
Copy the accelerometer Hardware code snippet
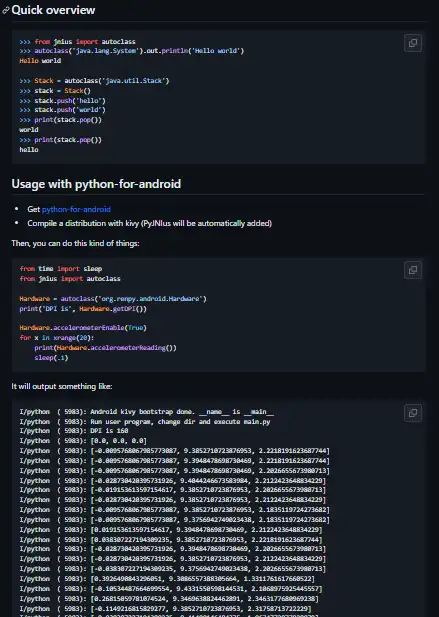point(413,270)
